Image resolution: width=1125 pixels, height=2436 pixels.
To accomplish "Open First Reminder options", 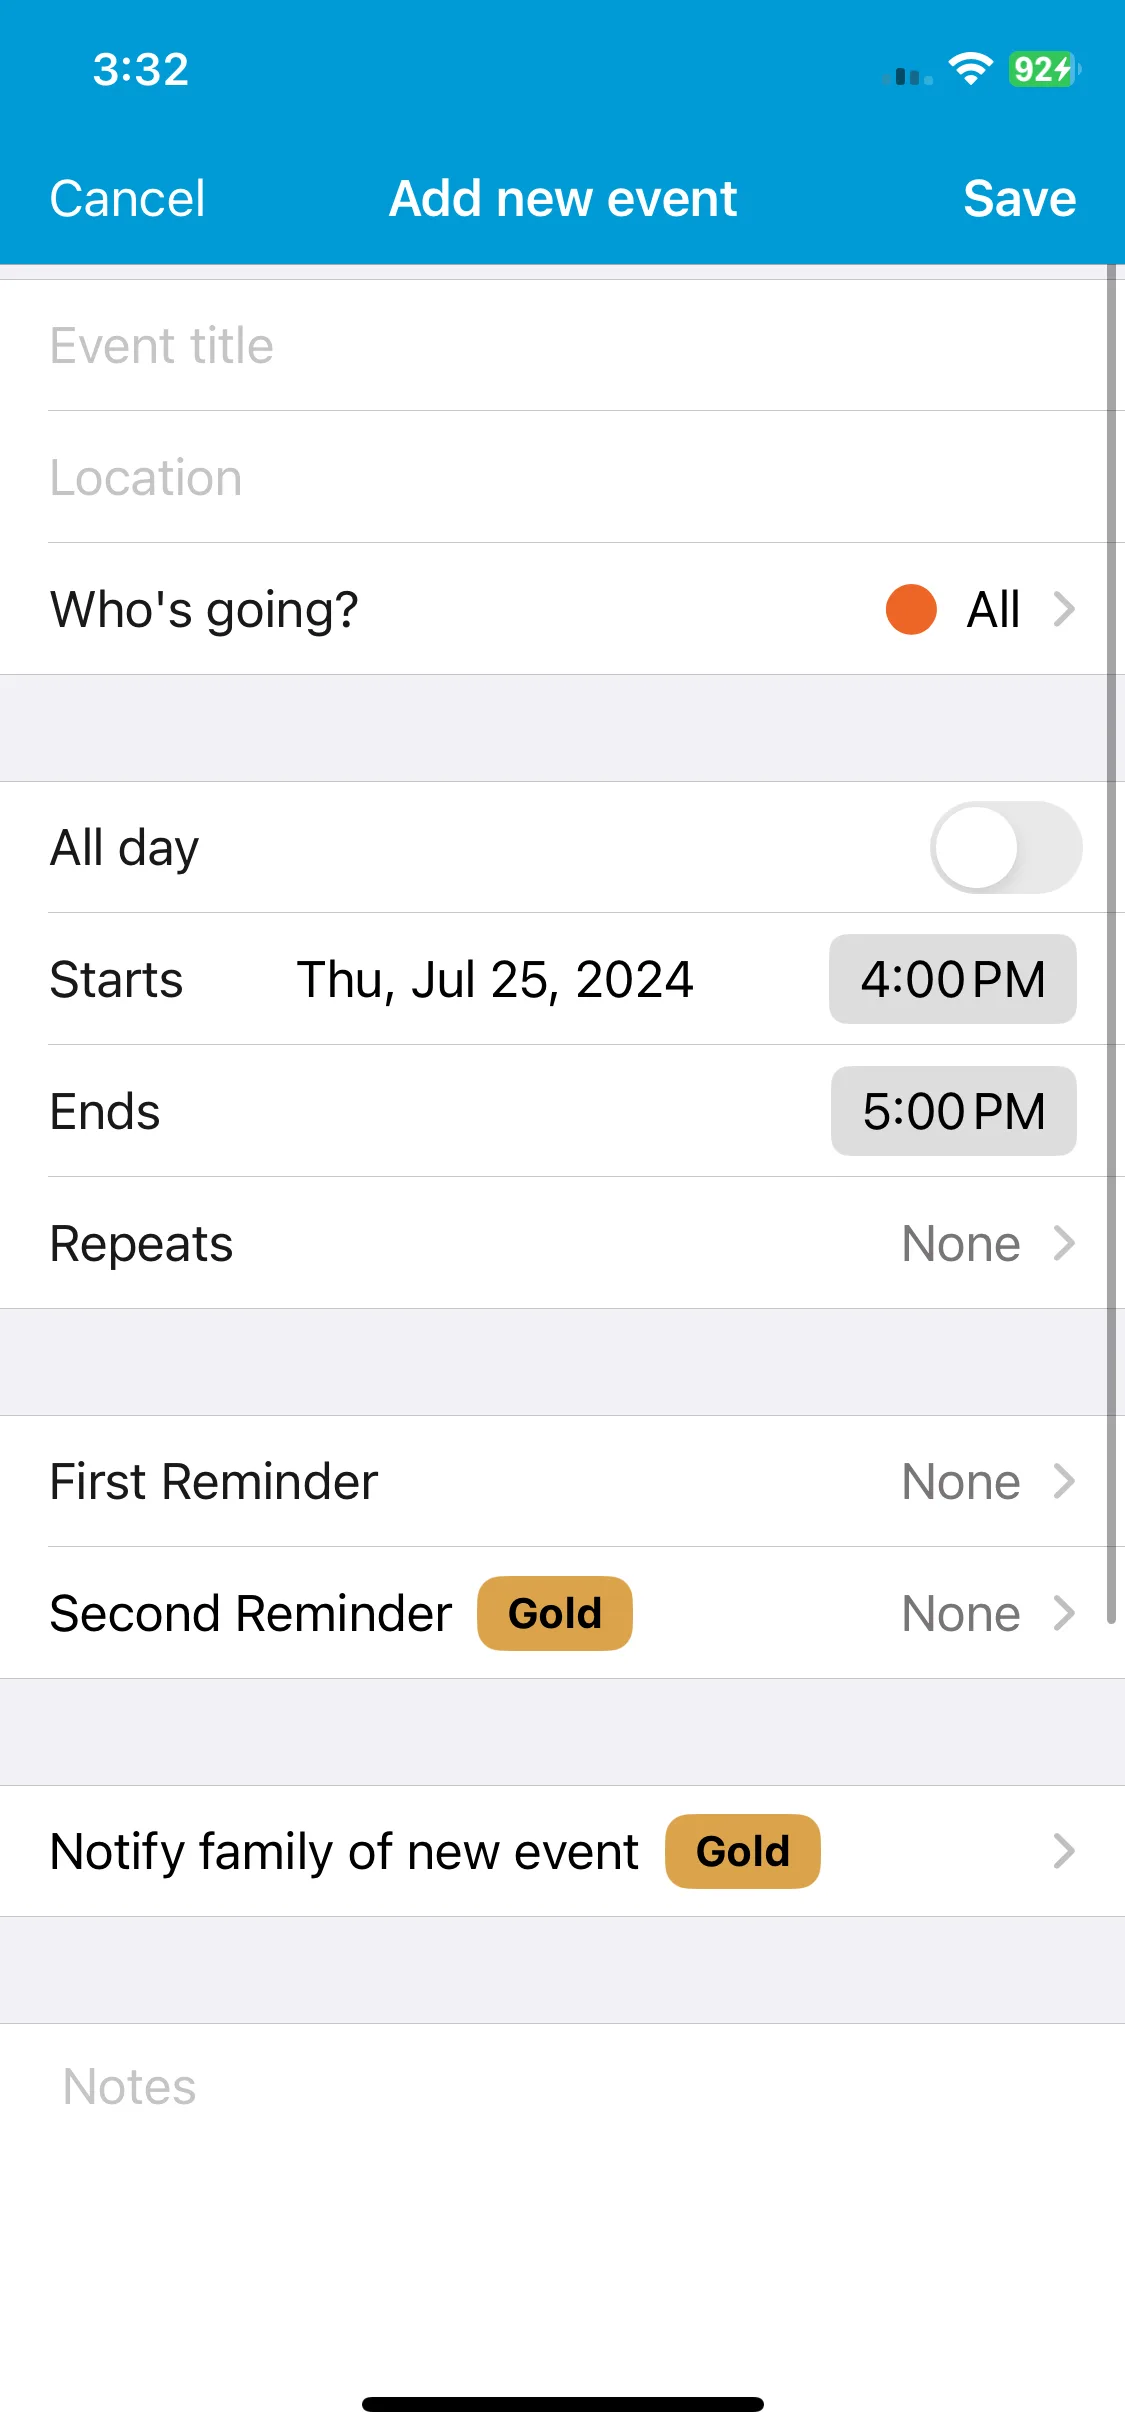I will click(x=562, y=1481).
